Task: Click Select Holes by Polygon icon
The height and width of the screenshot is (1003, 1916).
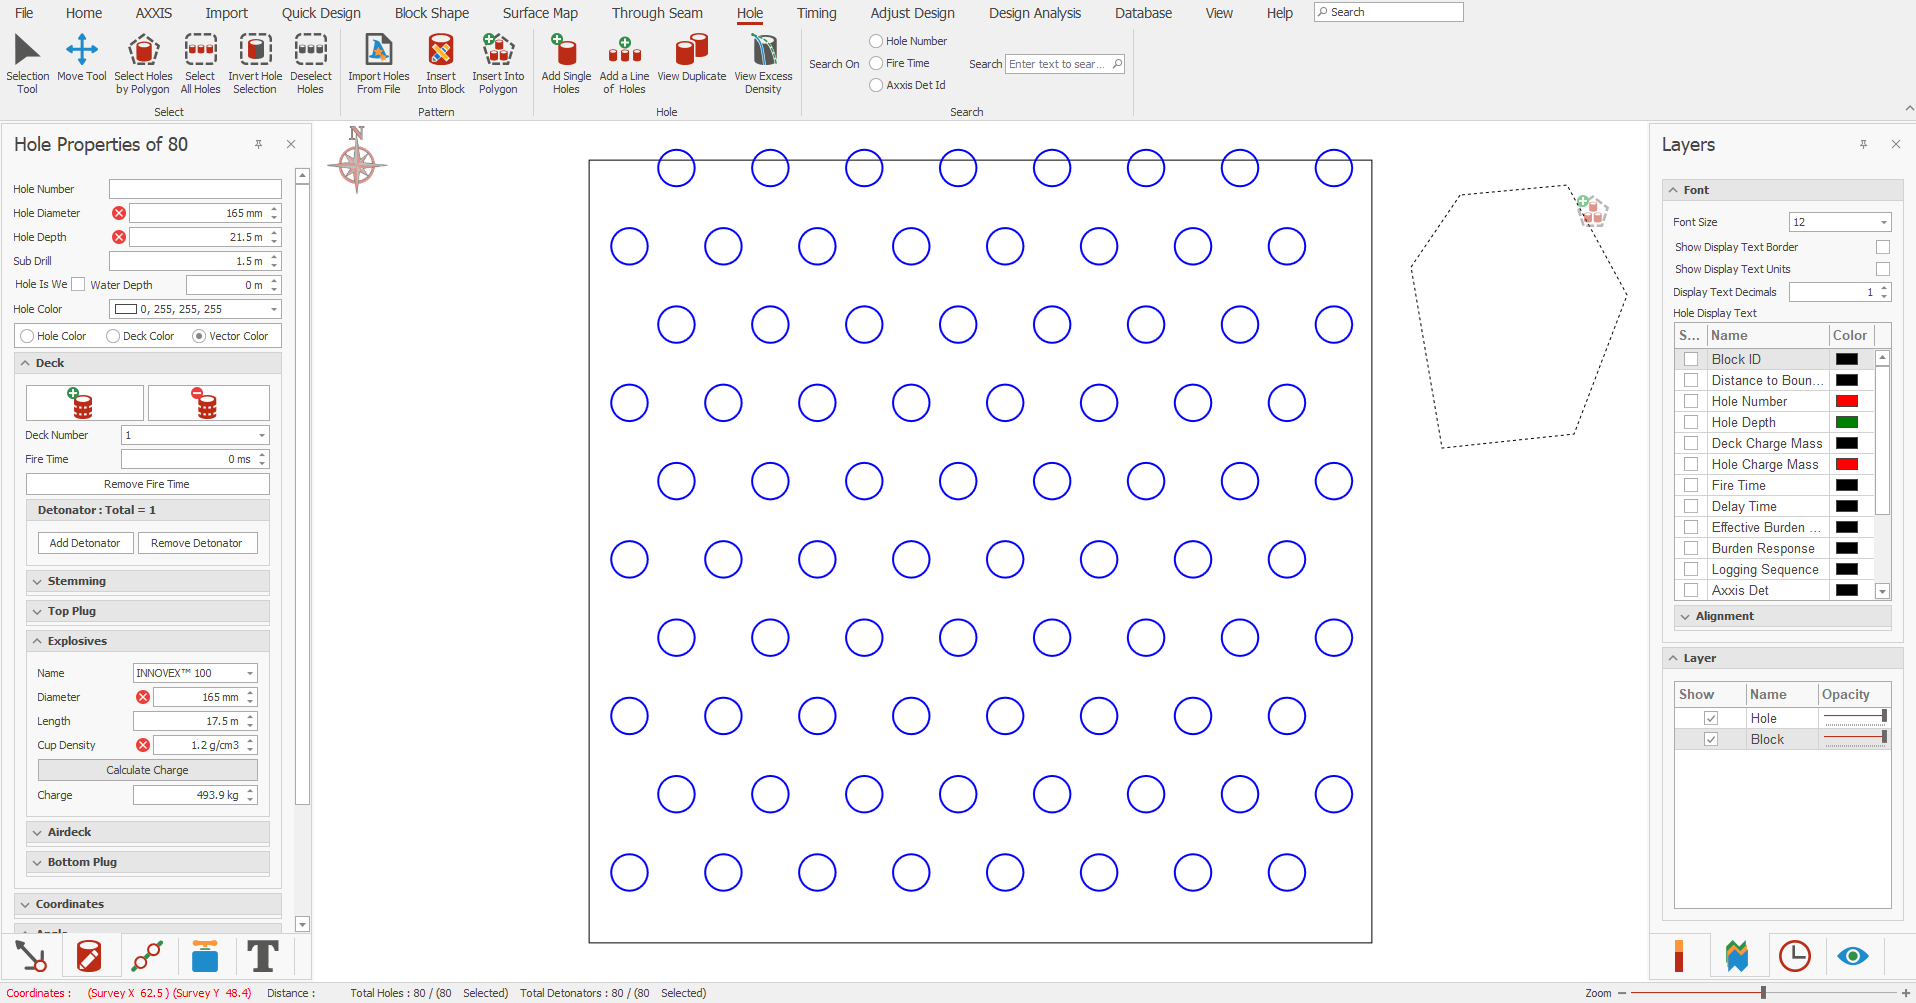Action: (x=143, y=50)
